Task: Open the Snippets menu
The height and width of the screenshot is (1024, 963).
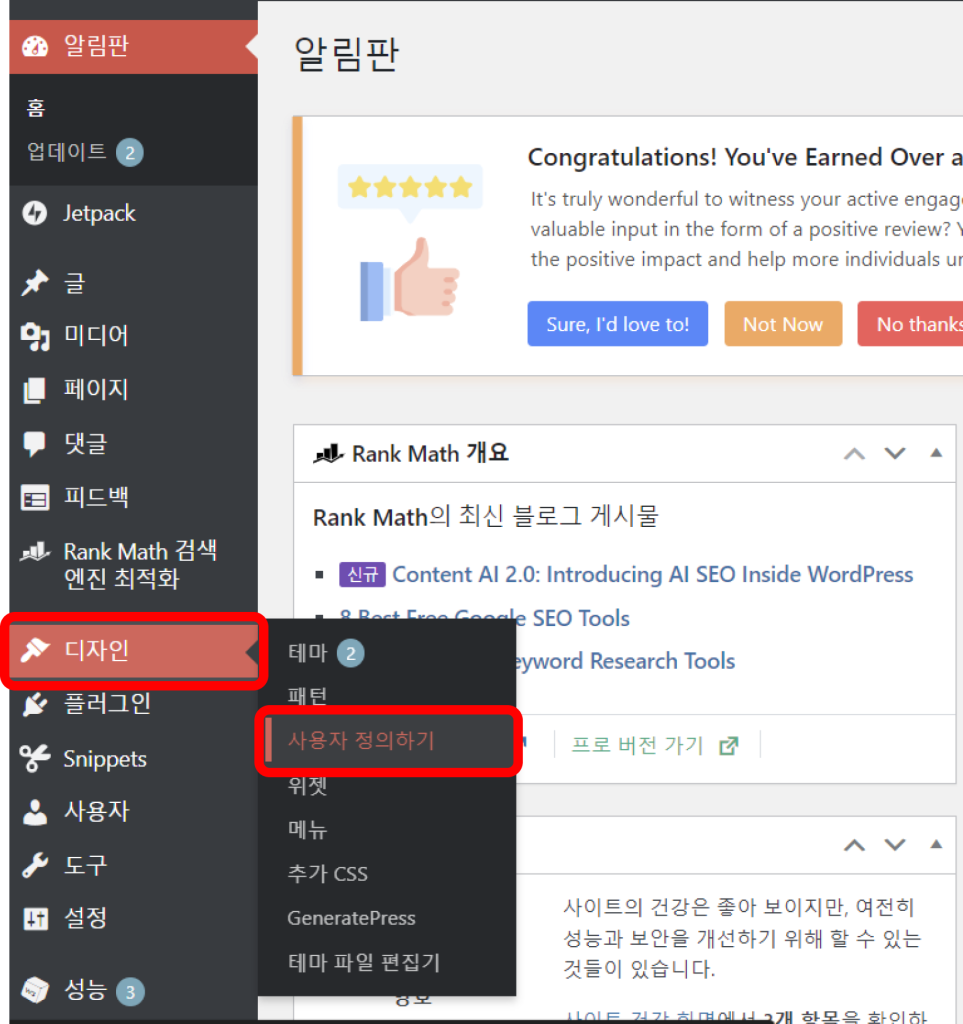Action: 133,758
